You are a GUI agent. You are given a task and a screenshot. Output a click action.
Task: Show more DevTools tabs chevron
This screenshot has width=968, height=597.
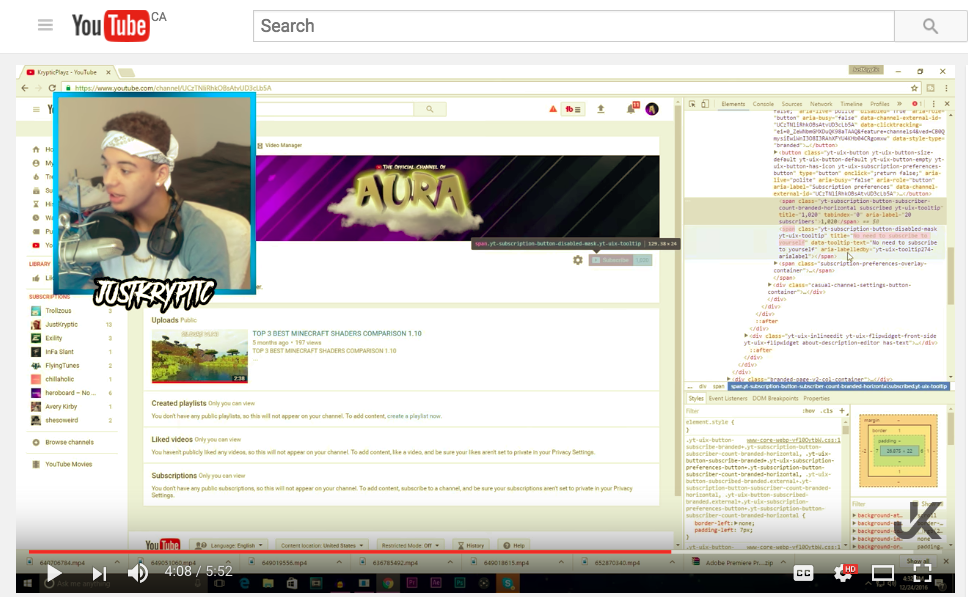(x=899, y=104)
